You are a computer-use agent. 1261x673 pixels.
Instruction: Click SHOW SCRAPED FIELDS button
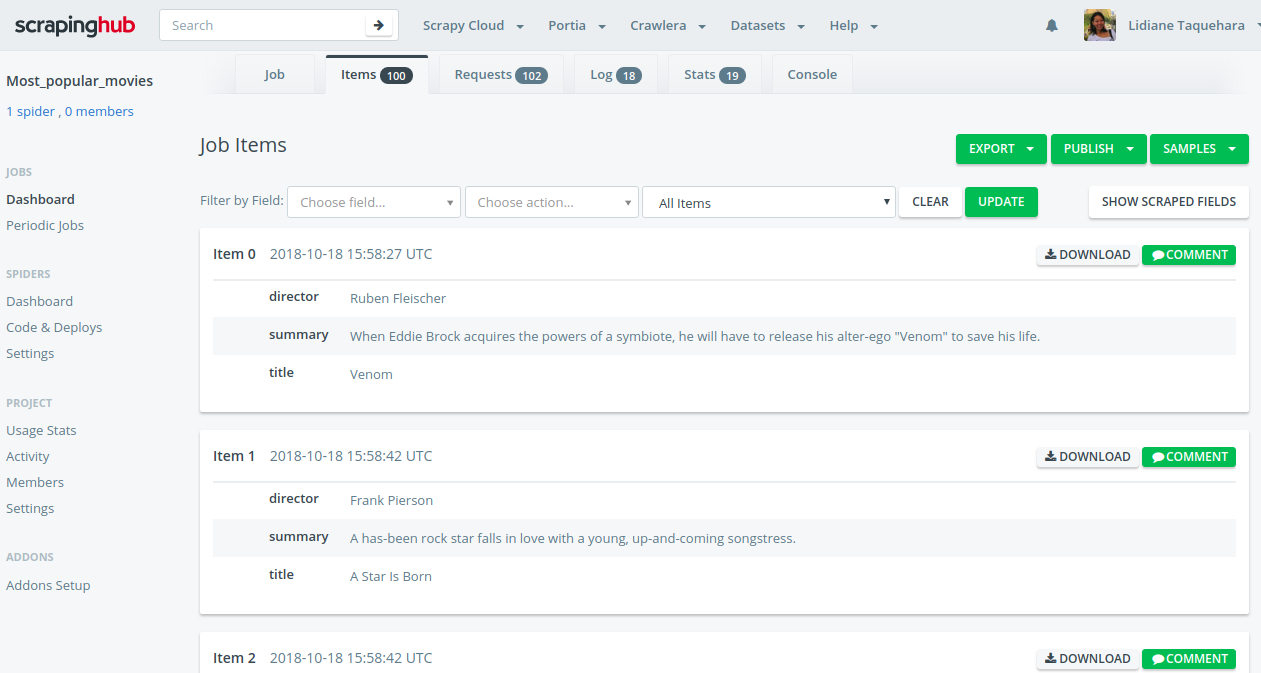1169,202
